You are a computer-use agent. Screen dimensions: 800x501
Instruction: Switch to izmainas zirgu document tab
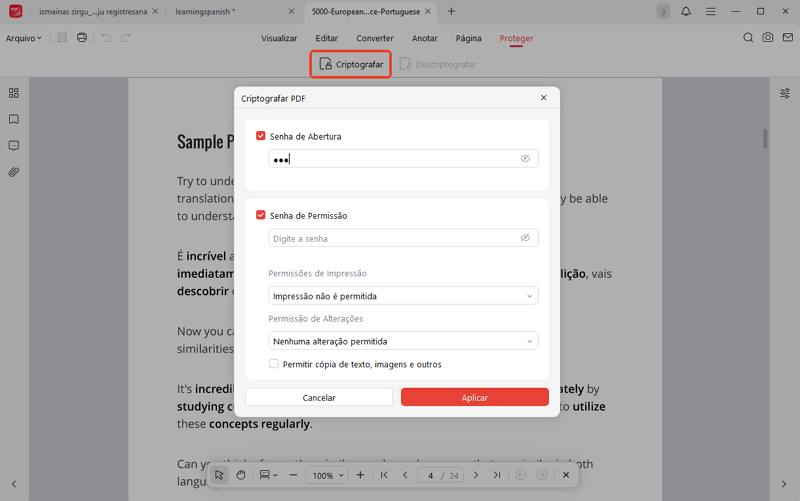(93, 11)
